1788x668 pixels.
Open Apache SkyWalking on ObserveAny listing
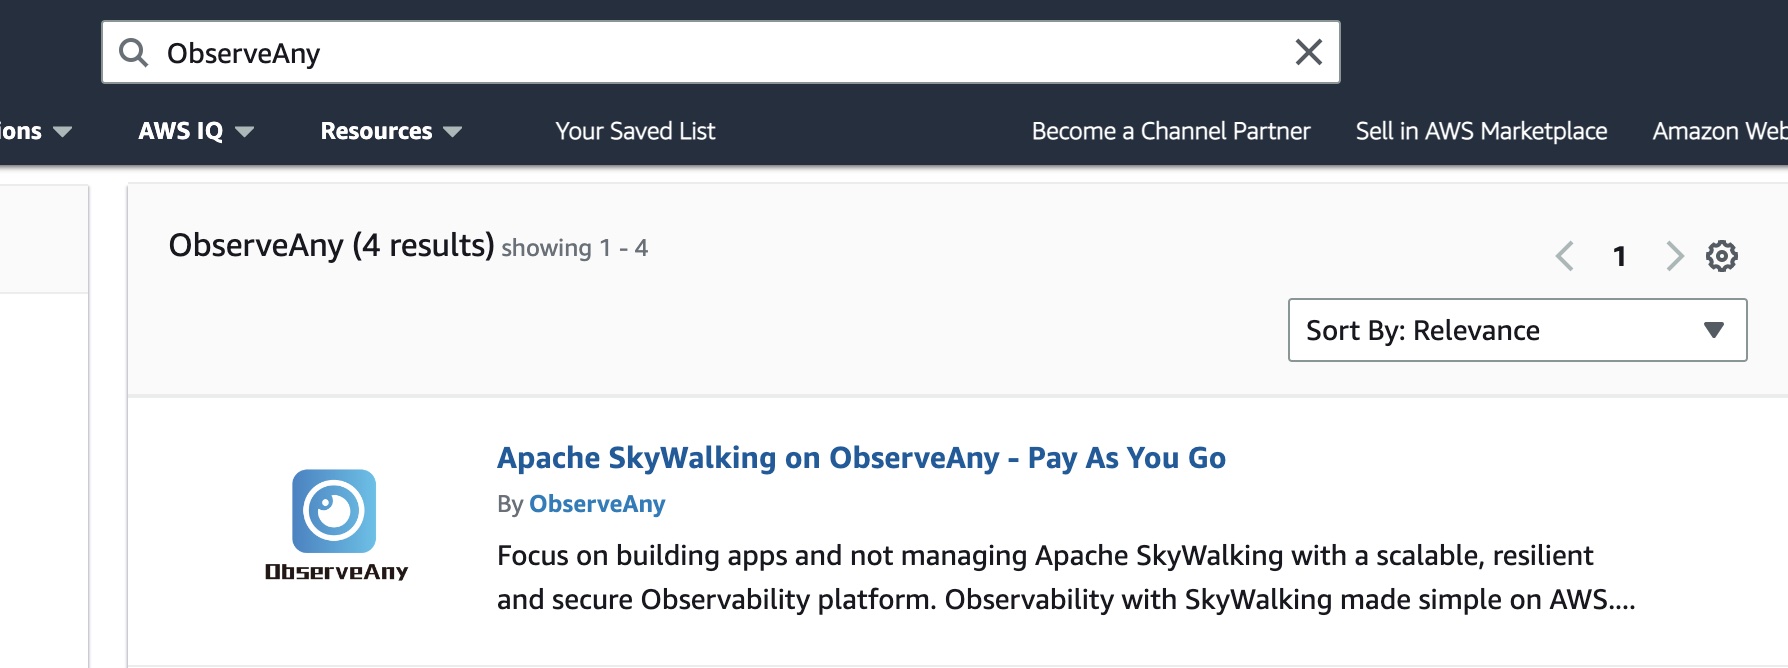coord(862,458)
